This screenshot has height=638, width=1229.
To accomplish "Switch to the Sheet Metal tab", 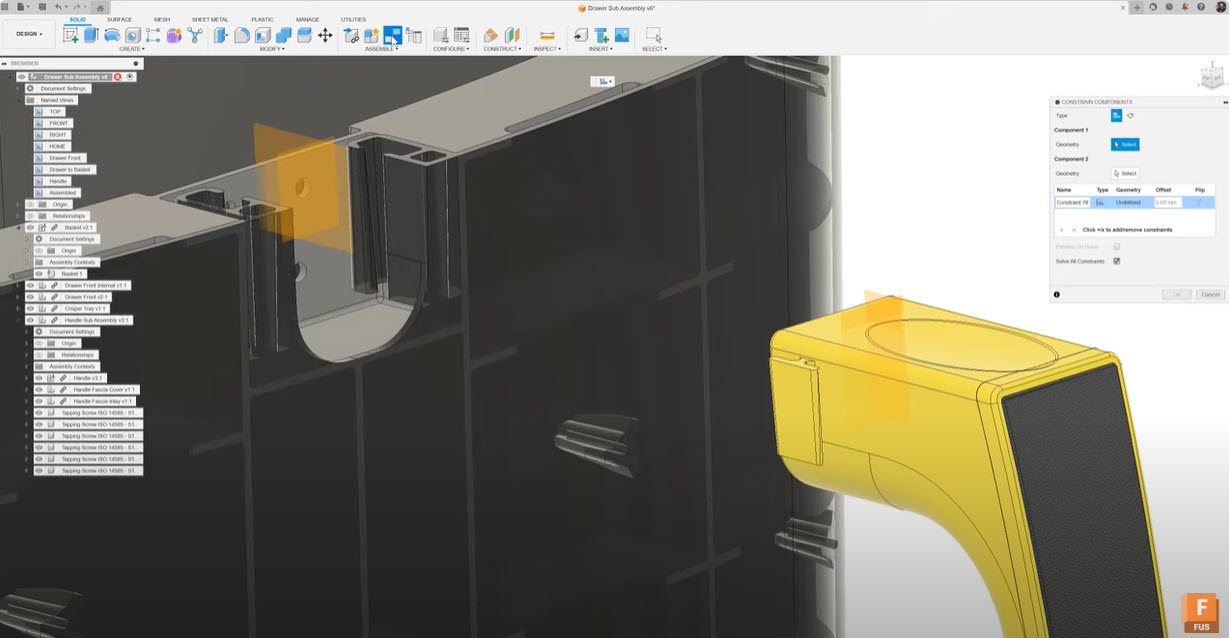I will (x=210, y=19).
